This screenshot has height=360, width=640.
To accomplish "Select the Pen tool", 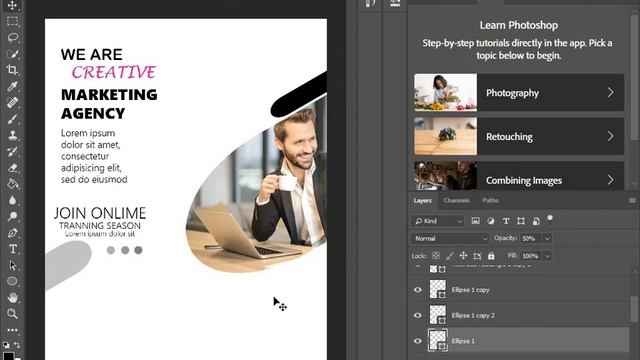I will (12, 233).
